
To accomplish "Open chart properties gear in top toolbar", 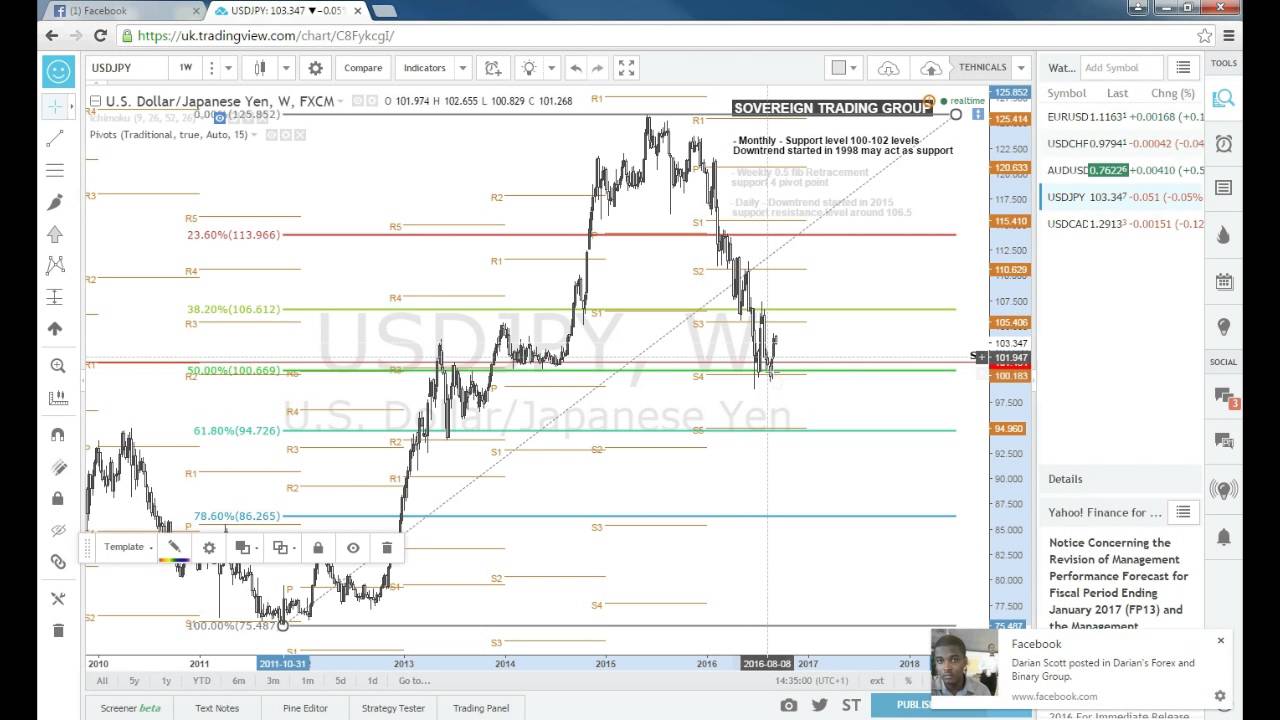I will point(315,68).
